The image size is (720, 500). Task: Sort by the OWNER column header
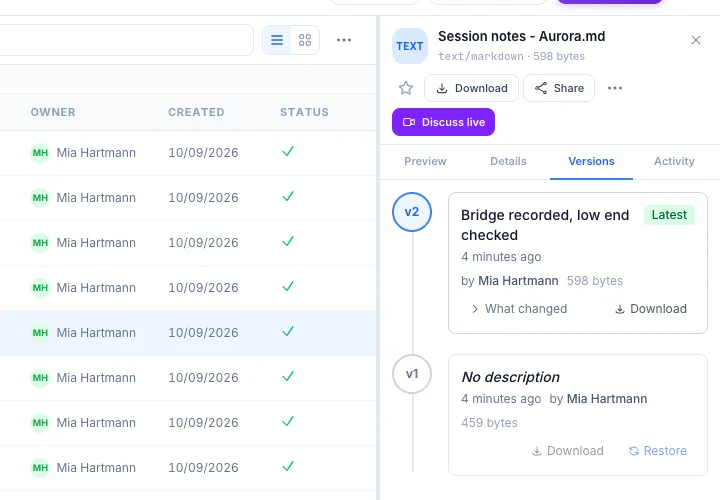click(53, 112)
